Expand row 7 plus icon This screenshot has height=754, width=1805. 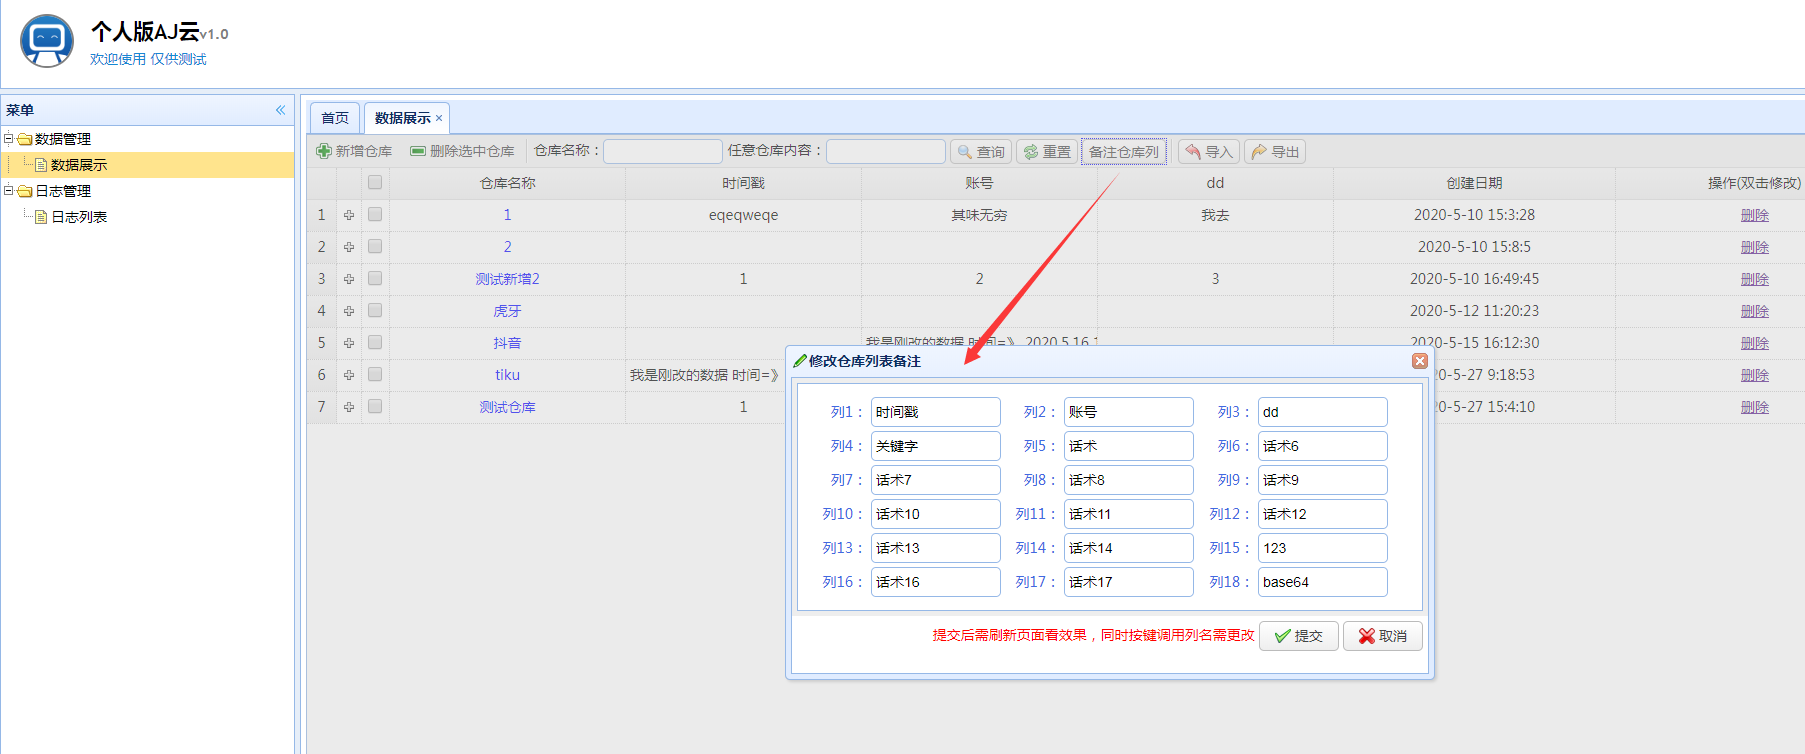[349, 407]
